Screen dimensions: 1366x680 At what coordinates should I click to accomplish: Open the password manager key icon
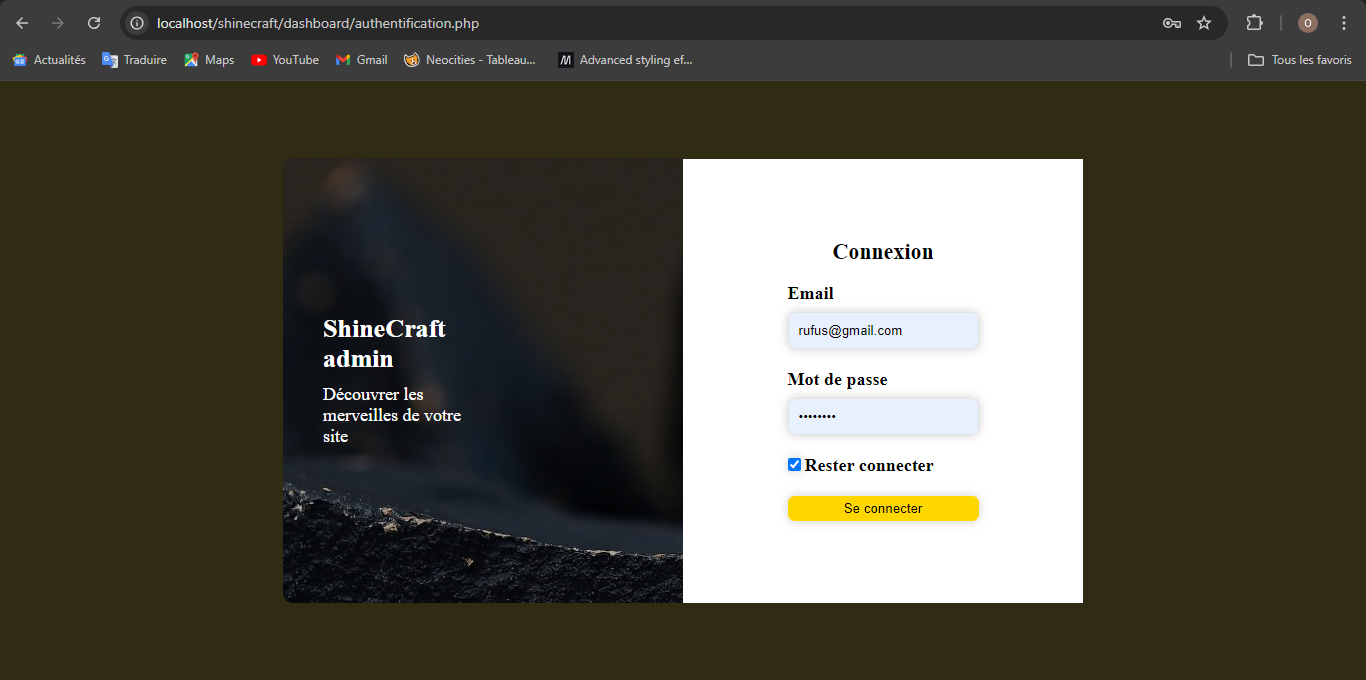tap(1172, 23)
